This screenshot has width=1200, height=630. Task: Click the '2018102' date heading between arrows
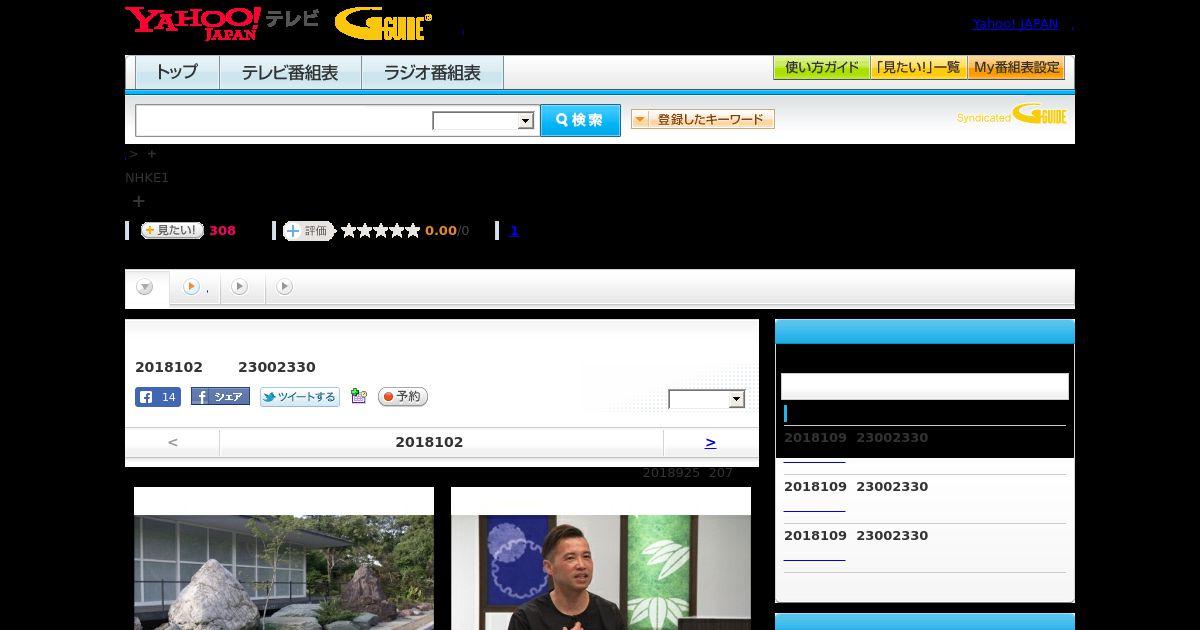coord(429,442)
